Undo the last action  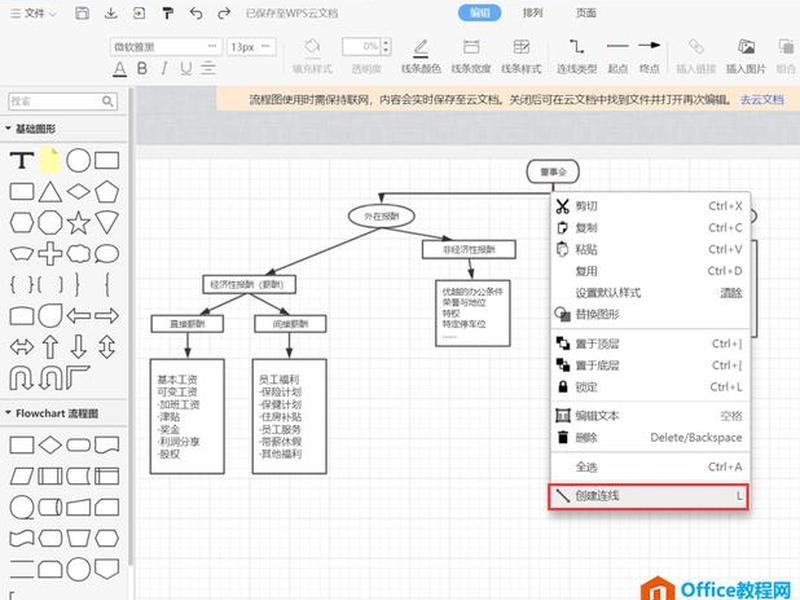(x=196, y=13)
